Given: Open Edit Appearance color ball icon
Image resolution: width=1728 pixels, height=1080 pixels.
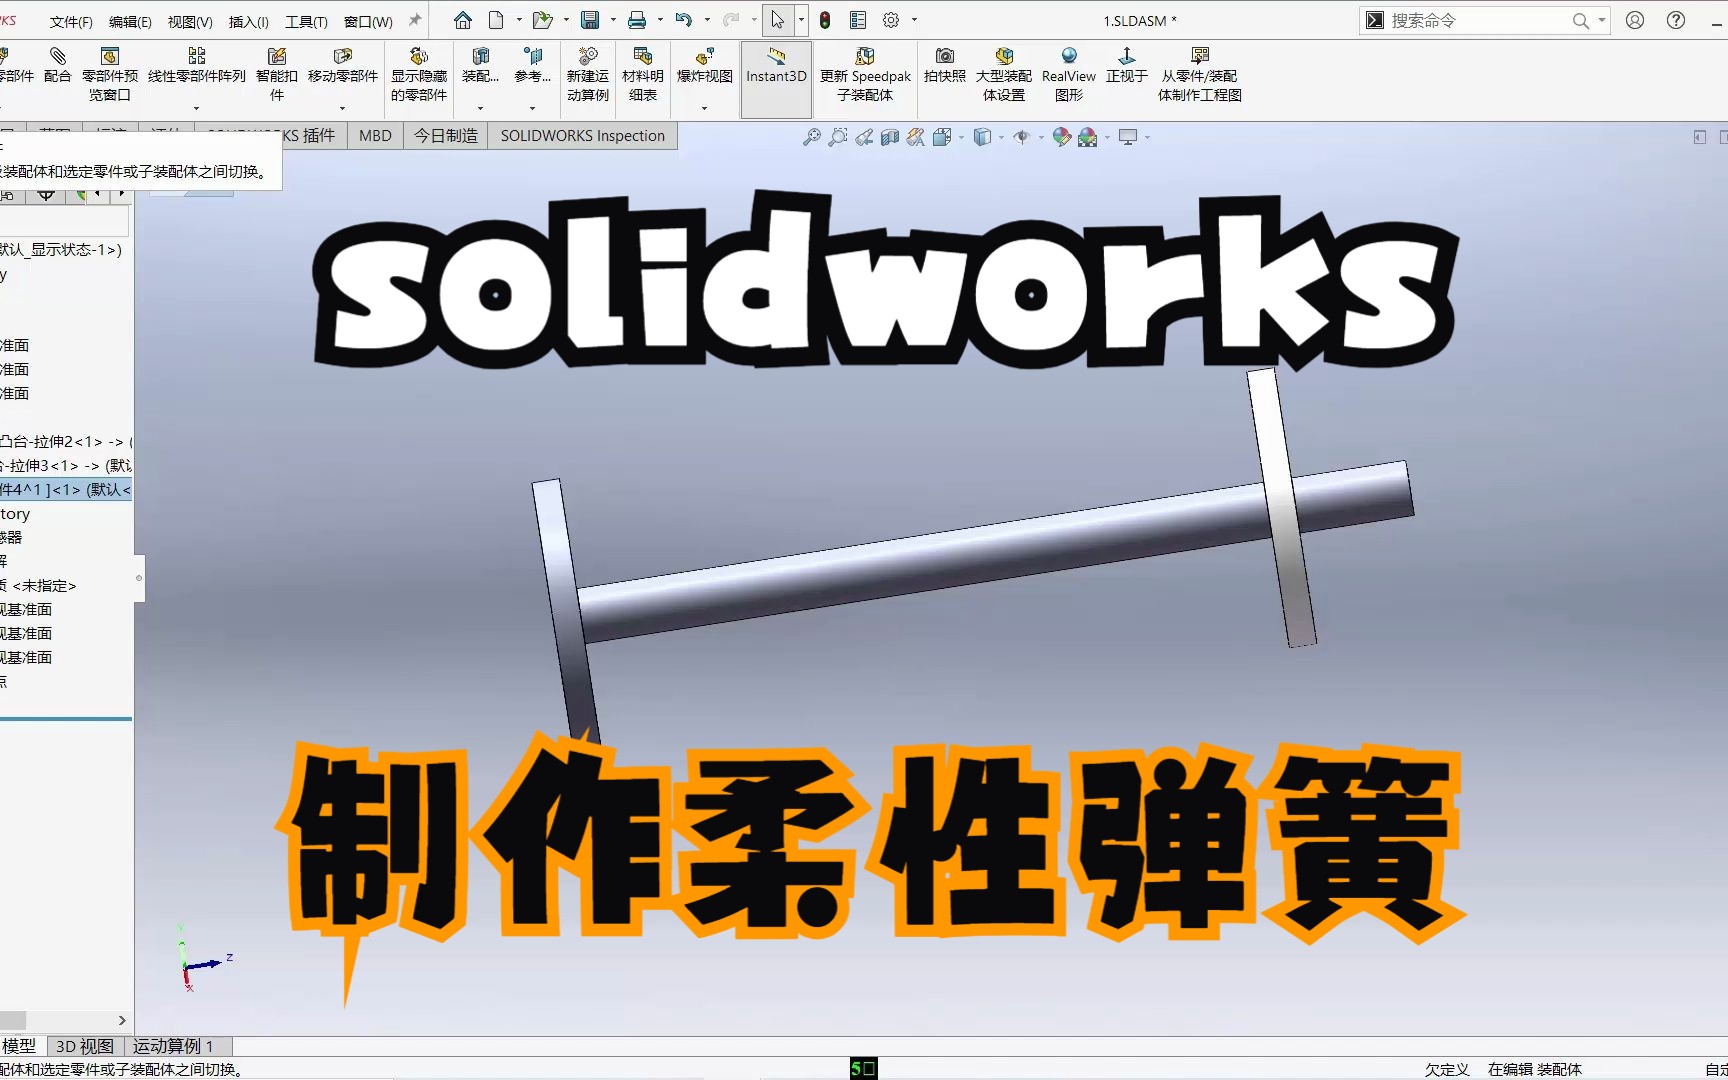Looking at the screenshot, I should pyautogui.click(x=1062, y=137).
